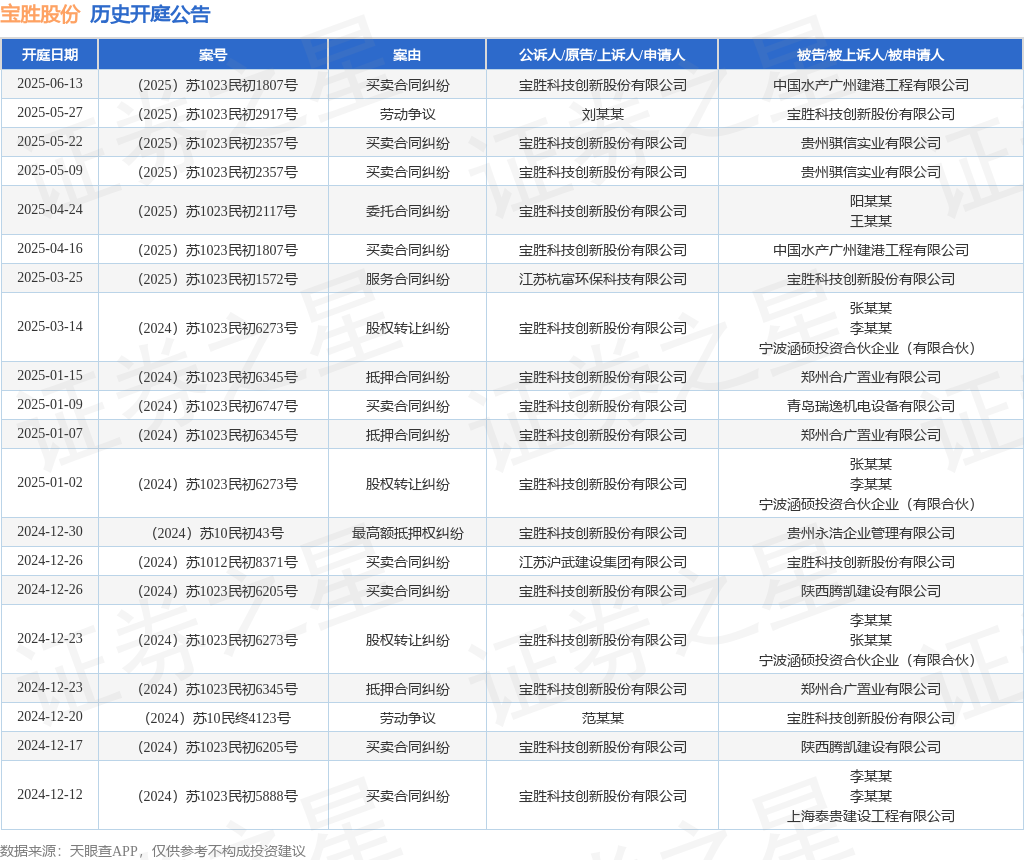This screenshot has height=860, width=1024.
Task: Click 陕西腾凯建设有限公司 in the 2024-12-17 row
Action: pos(871,747)
